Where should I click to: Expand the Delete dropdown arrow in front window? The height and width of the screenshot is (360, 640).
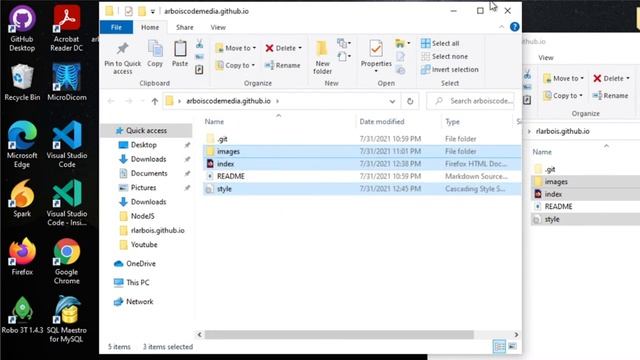pos(300,48)
